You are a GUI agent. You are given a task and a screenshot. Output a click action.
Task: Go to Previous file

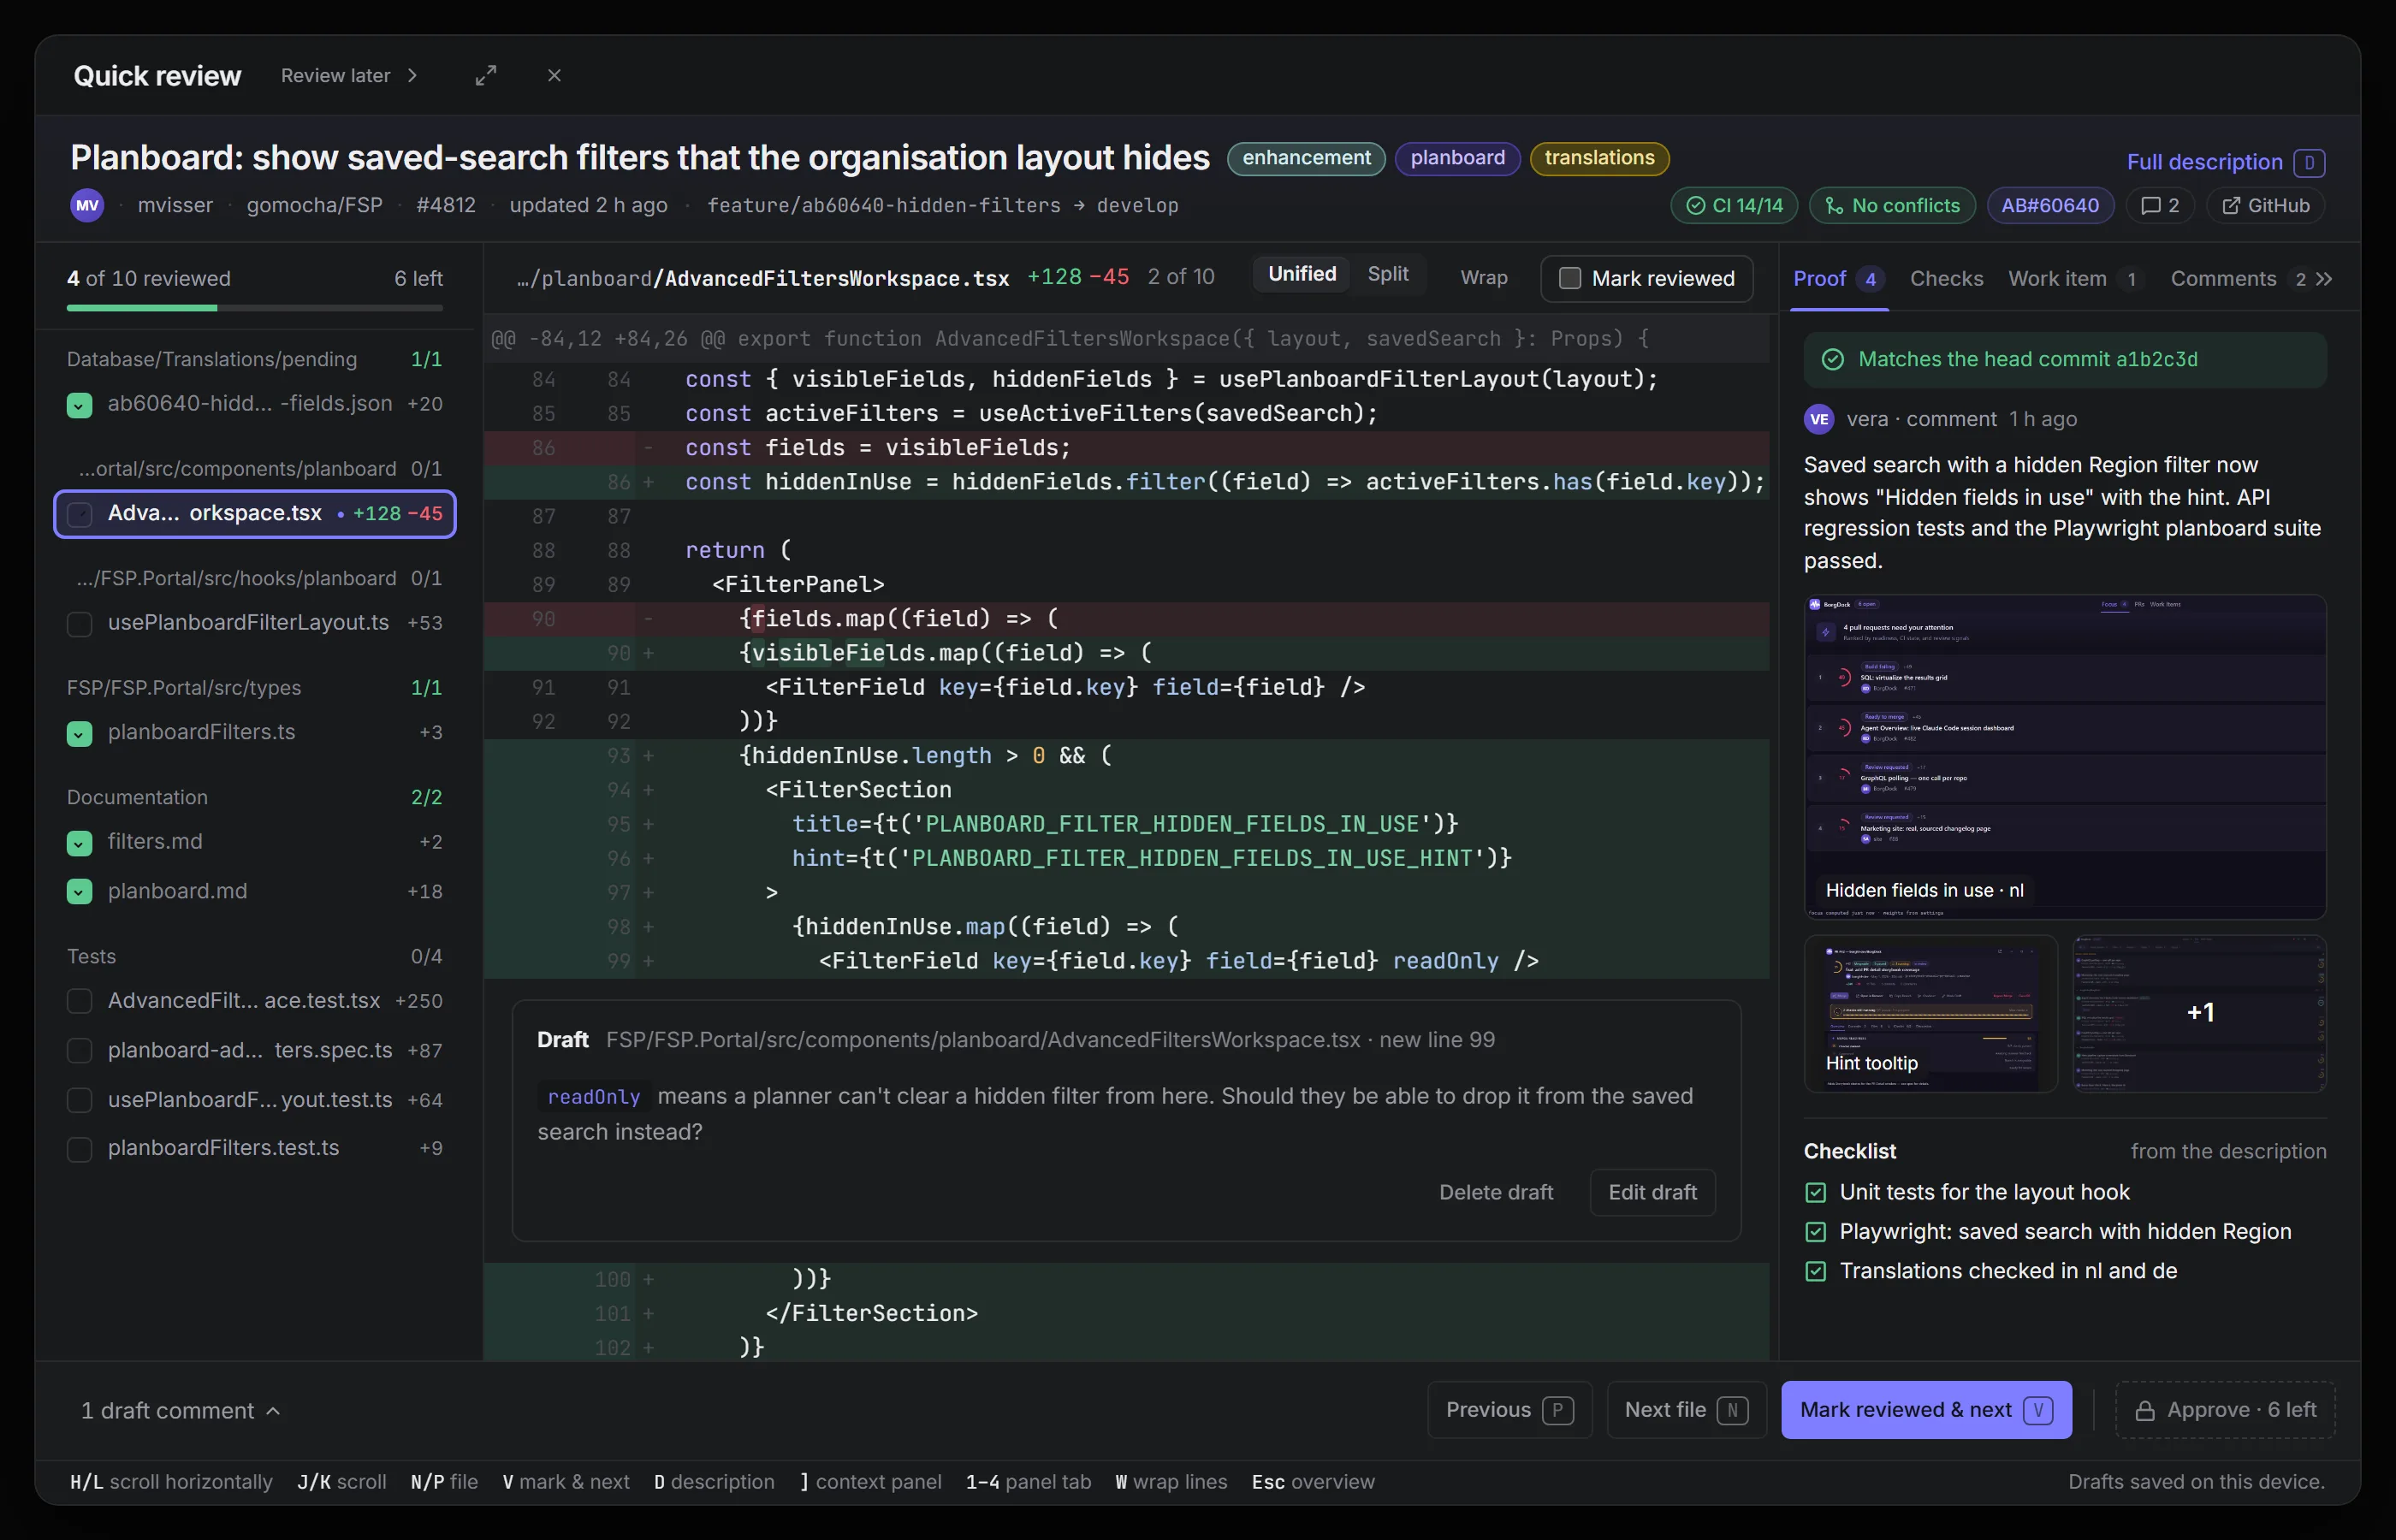coord(1509,1410)
